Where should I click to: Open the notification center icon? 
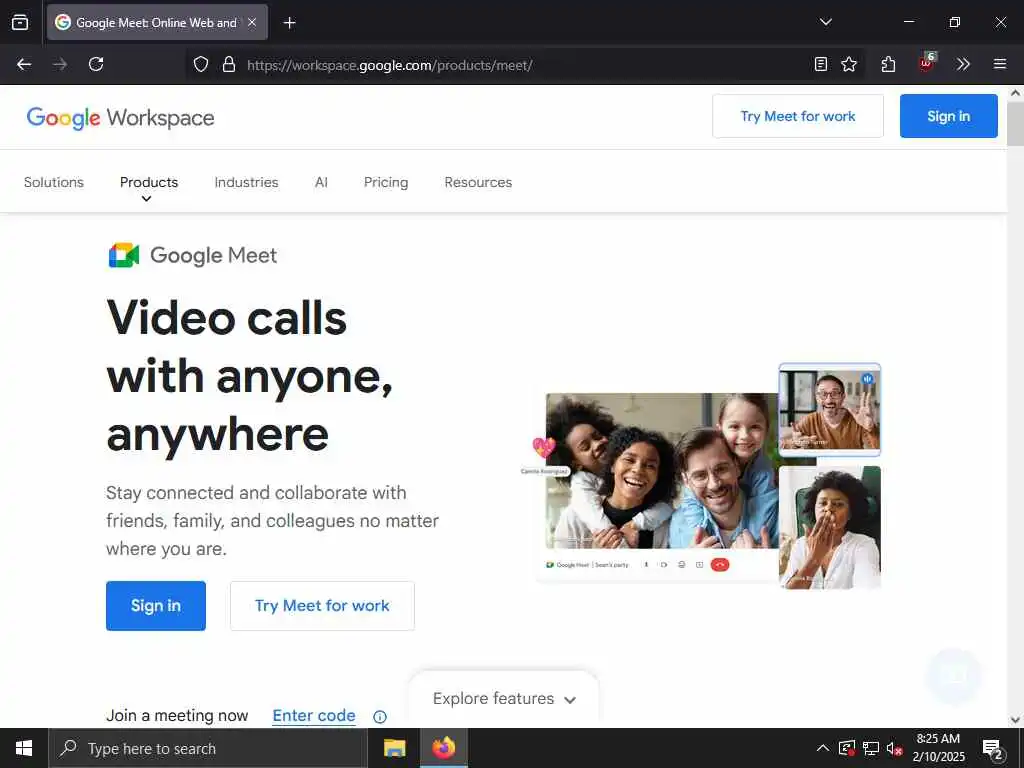(993, 749)
